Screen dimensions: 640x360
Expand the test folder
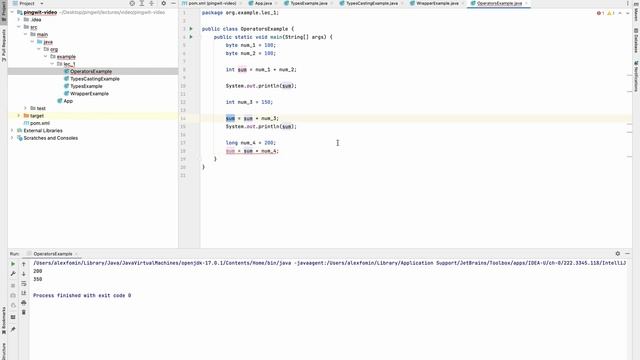click(25, 108)
